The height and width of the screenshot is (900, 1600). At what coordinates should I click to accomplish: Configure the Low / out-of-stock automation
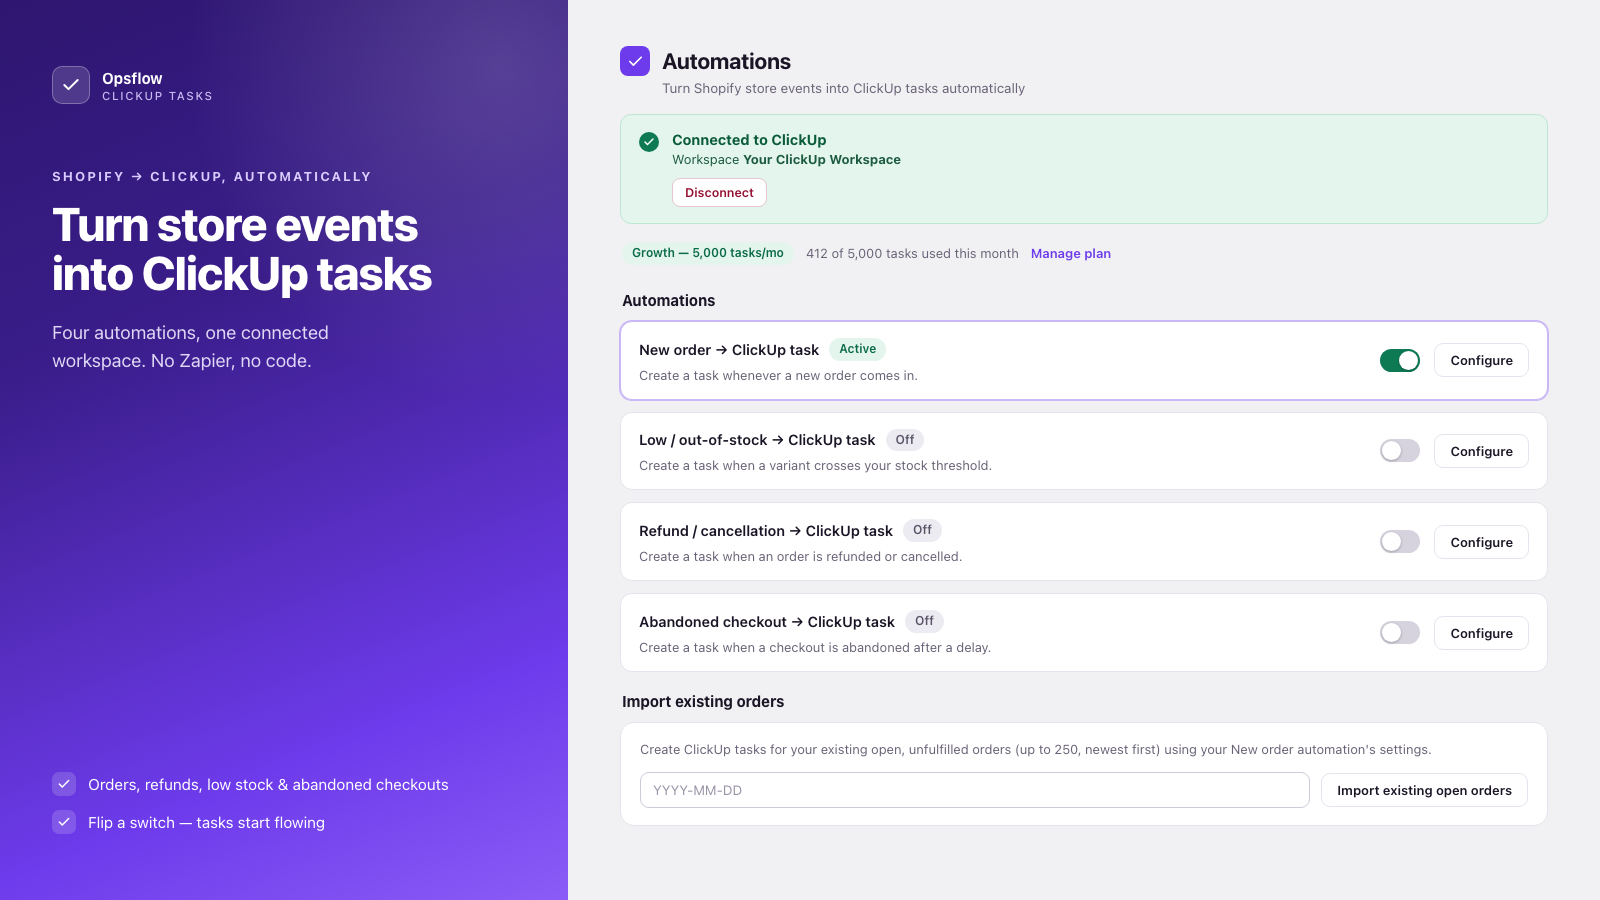1481,451
